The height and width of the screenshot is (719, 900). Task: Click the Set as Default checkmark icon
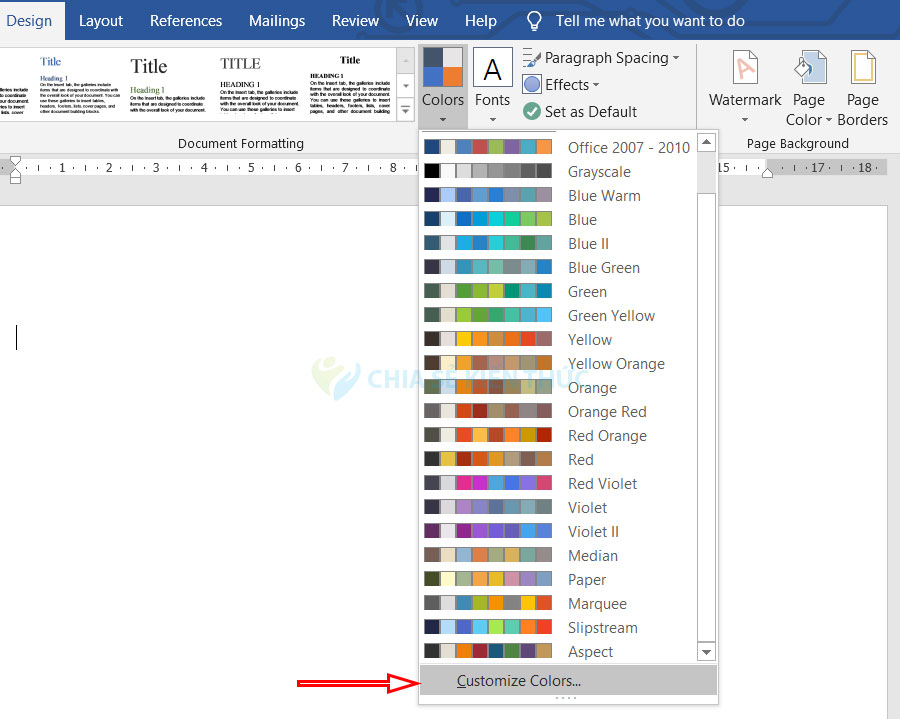(x=532, y=112)
